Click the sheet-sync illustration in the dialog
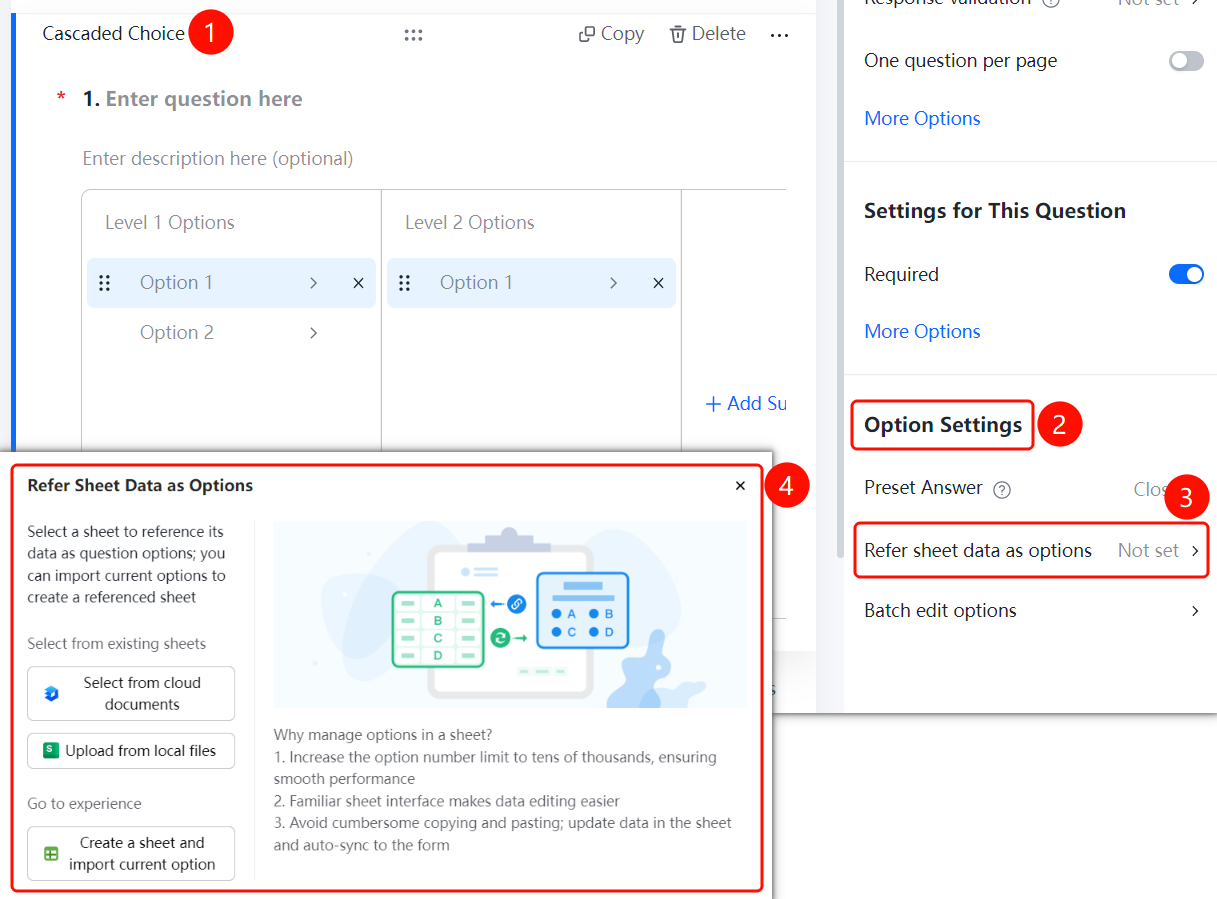Screen dimensions: 1217x899 [x=510, y=614]
